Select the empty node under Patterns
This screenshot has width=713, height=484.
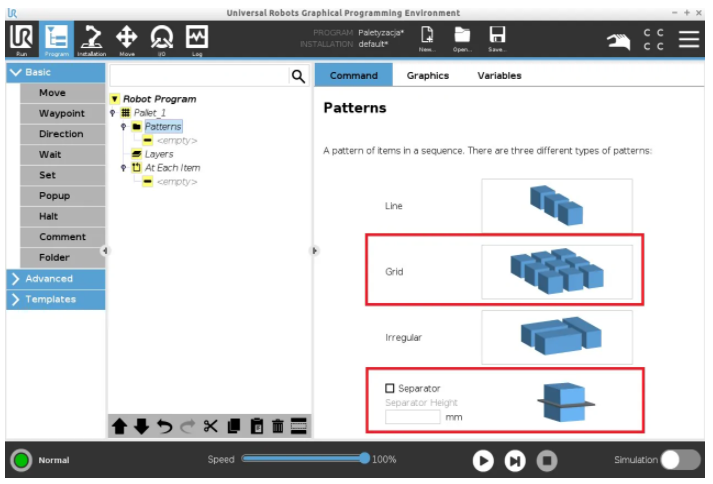tap(177, 141)
